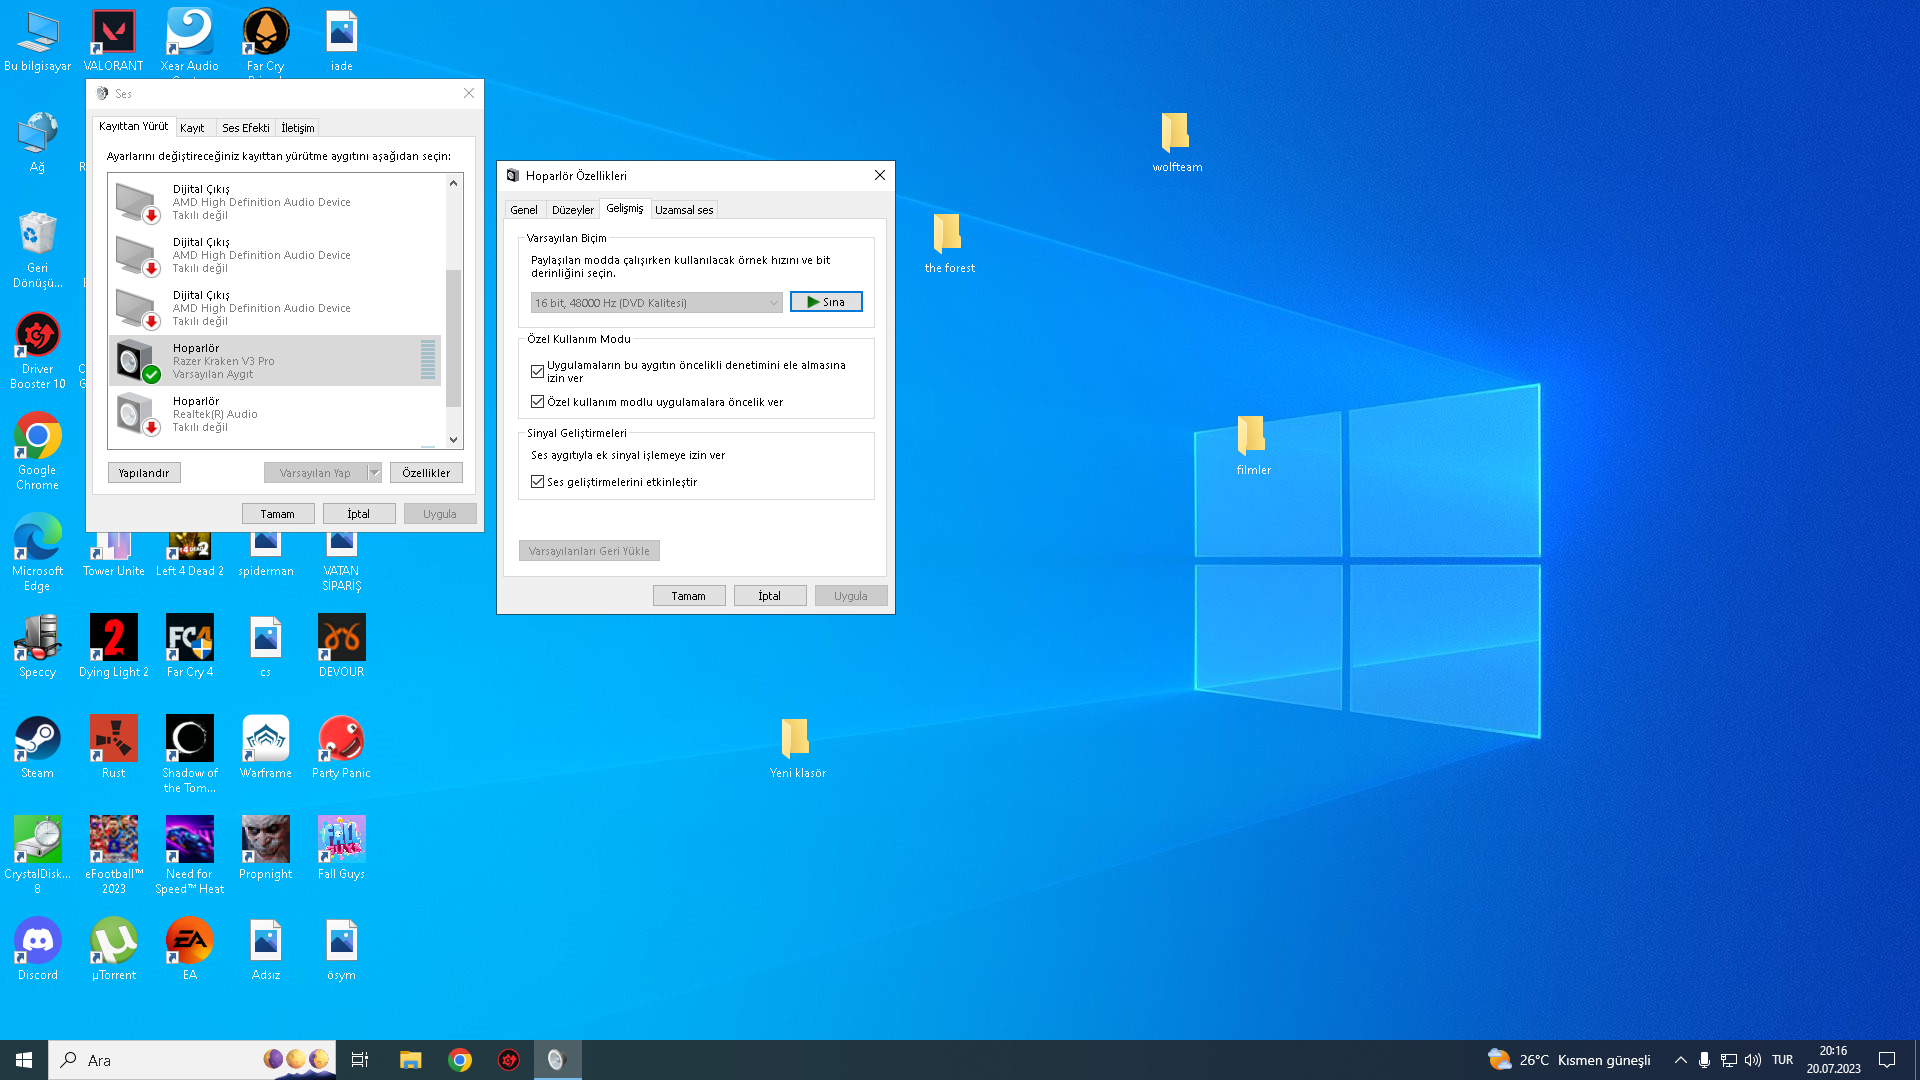Click the Sına test button

pos(826,302)
